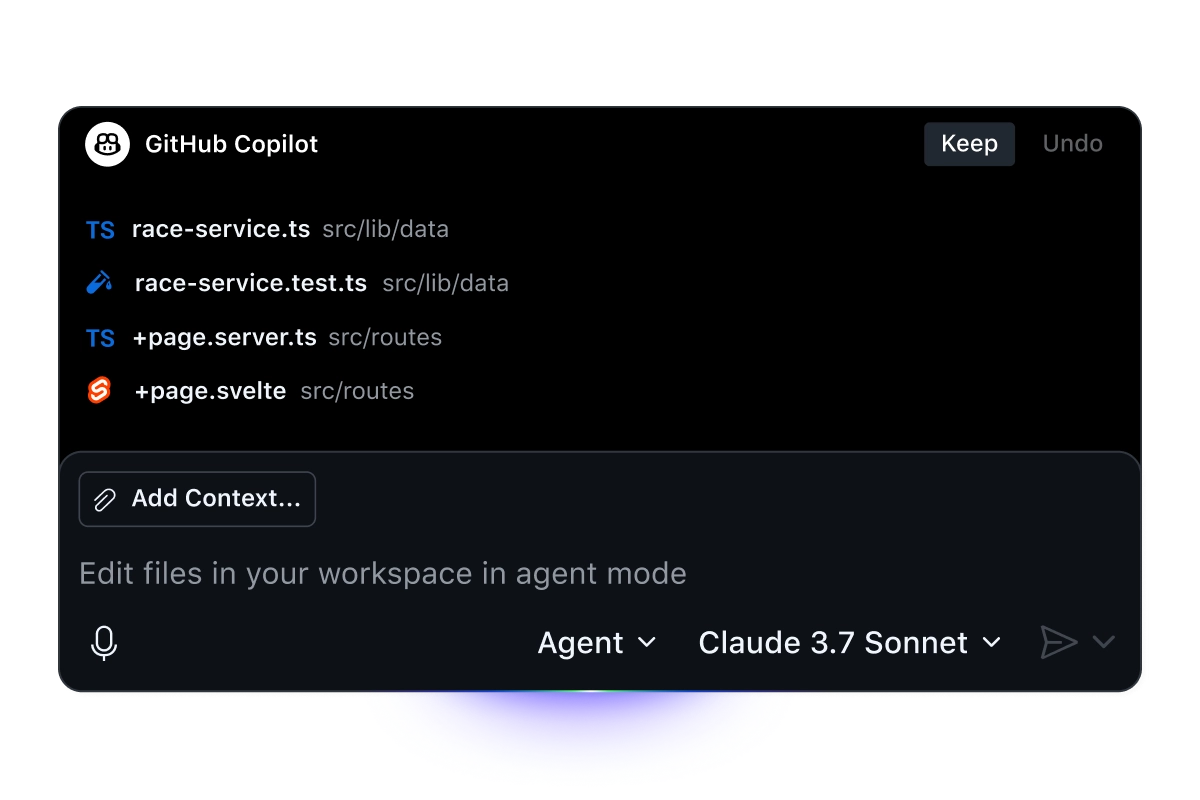Expand the send options chevron

pyautogui.click(x=1103, y=642)
